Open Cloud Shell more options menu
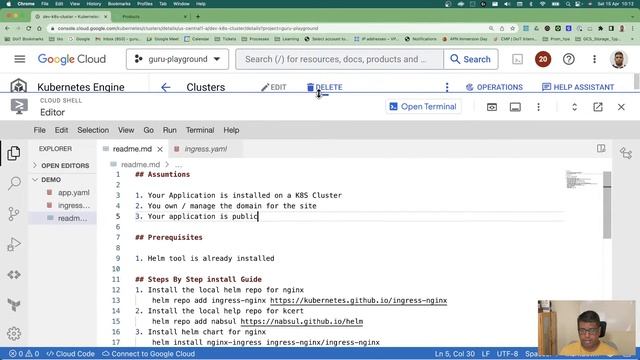This screenshot has height=360, width=640. [x=538, y=107]
